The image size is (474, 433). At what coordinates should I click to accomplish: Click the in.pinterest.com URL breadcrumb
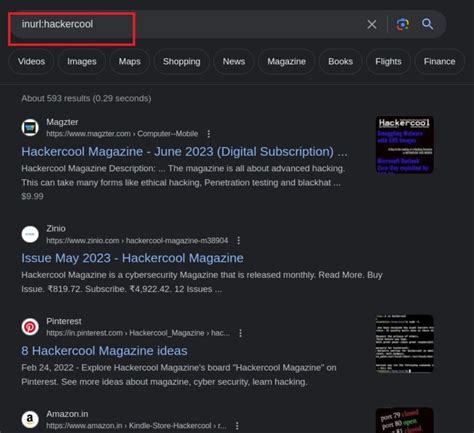138,333
